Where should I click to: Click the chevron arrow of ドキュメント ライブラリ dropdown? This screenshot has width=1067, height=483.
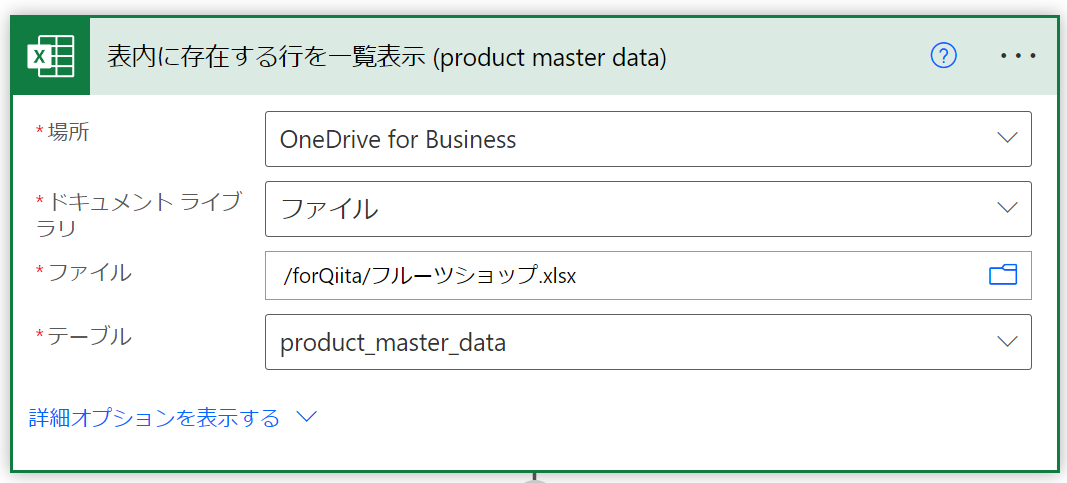click(1007, 208)
